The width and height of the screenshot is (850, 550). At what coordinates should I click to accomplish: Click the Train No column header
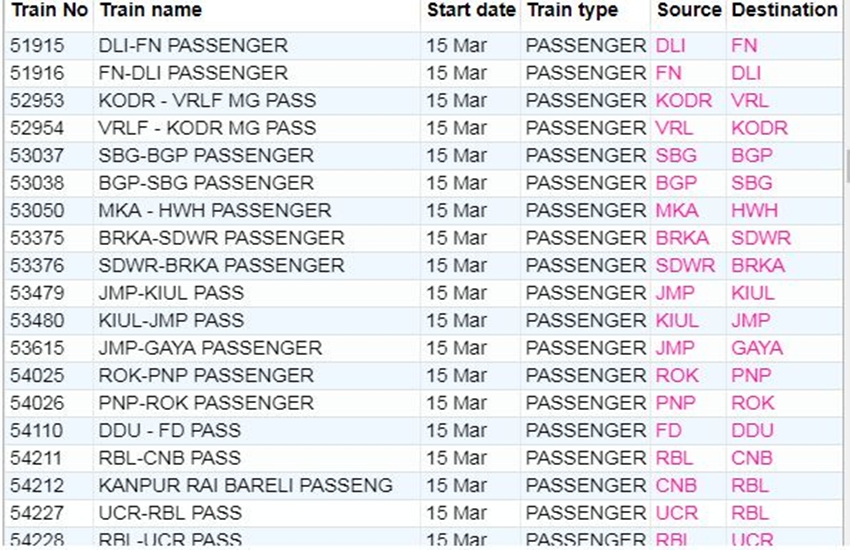coord(49,11)
